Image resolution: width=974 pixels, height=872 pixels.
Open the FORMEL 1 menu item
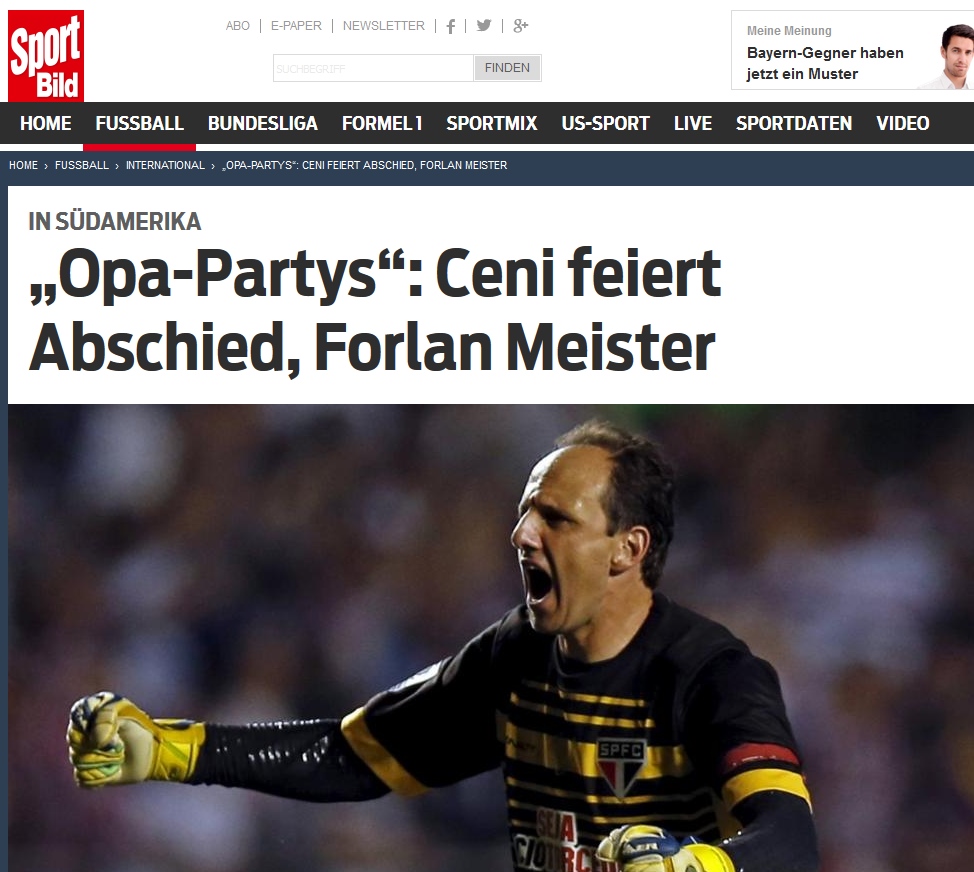(382, 123)
